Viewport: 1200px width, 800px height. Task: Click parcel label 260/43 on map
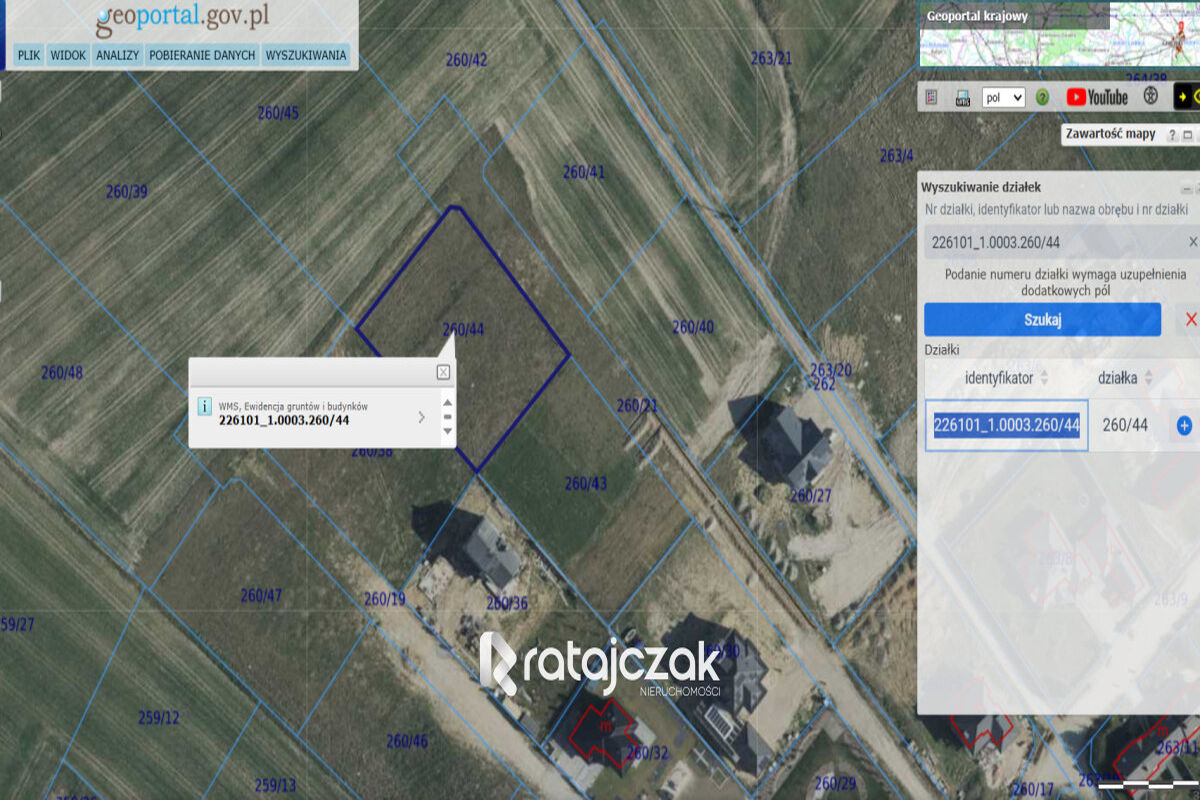click(x=586, y=483)
